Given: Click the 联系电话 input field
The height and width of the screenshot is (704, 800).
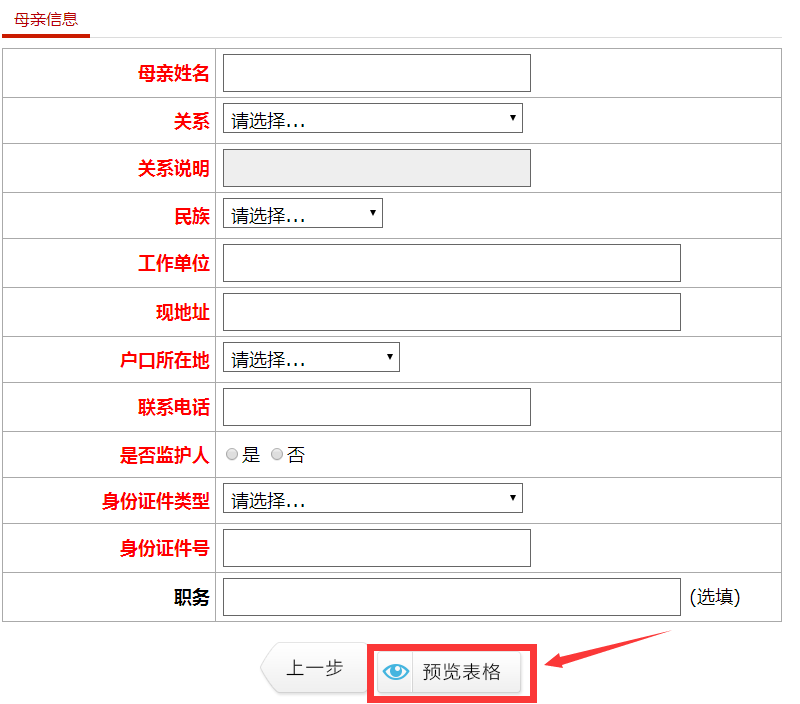Looking at the screenshot, I should coord(376,407).
